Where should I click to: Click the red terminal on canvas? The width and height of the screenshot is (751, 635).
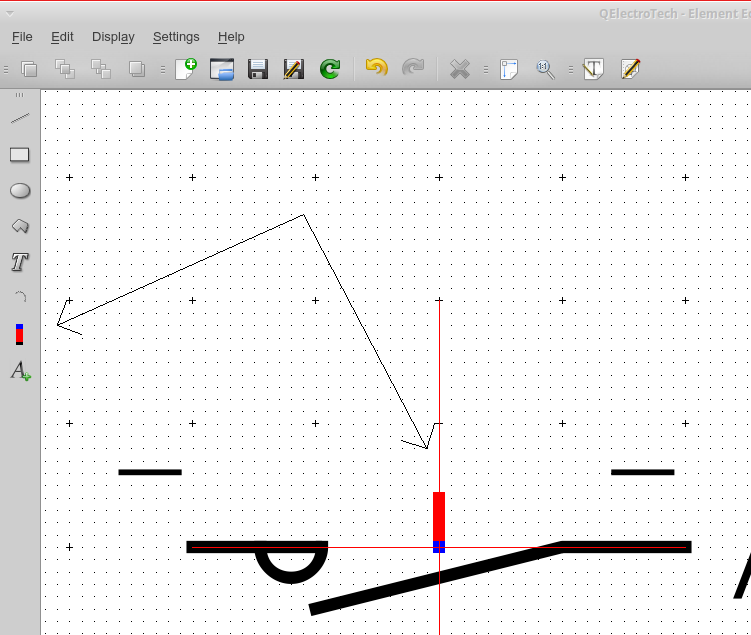[x=439, y=517]
